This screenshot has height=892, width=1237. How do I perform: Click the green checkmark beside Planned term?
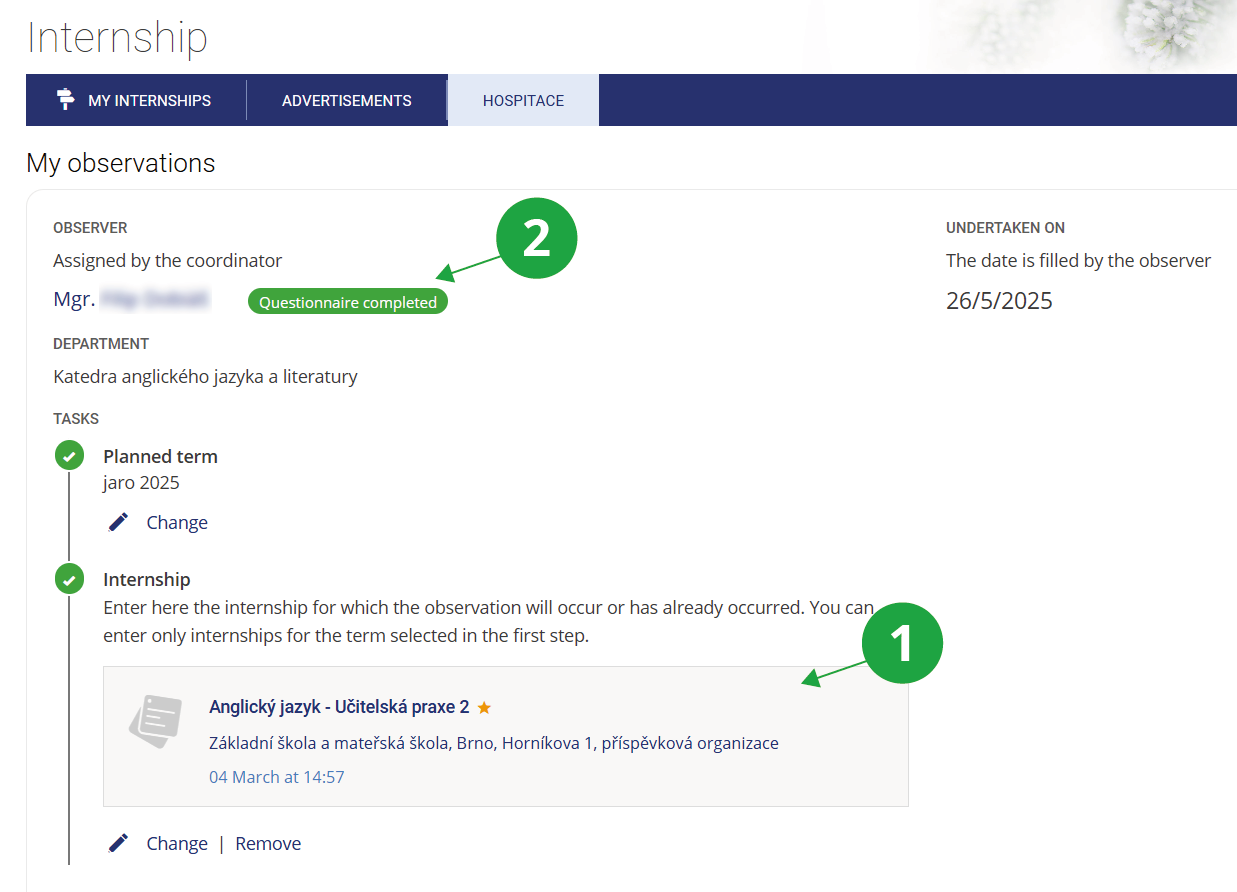[x=69, y=456]
